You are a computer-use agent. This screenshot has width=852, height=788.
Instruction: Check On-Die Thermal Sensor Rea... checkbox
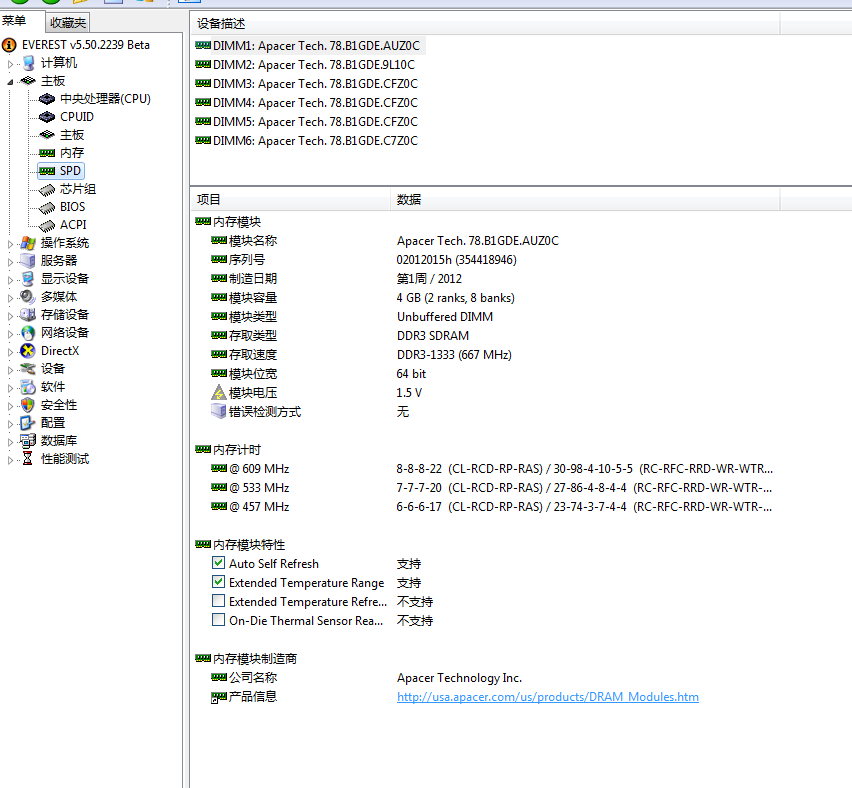coord(218,620)
